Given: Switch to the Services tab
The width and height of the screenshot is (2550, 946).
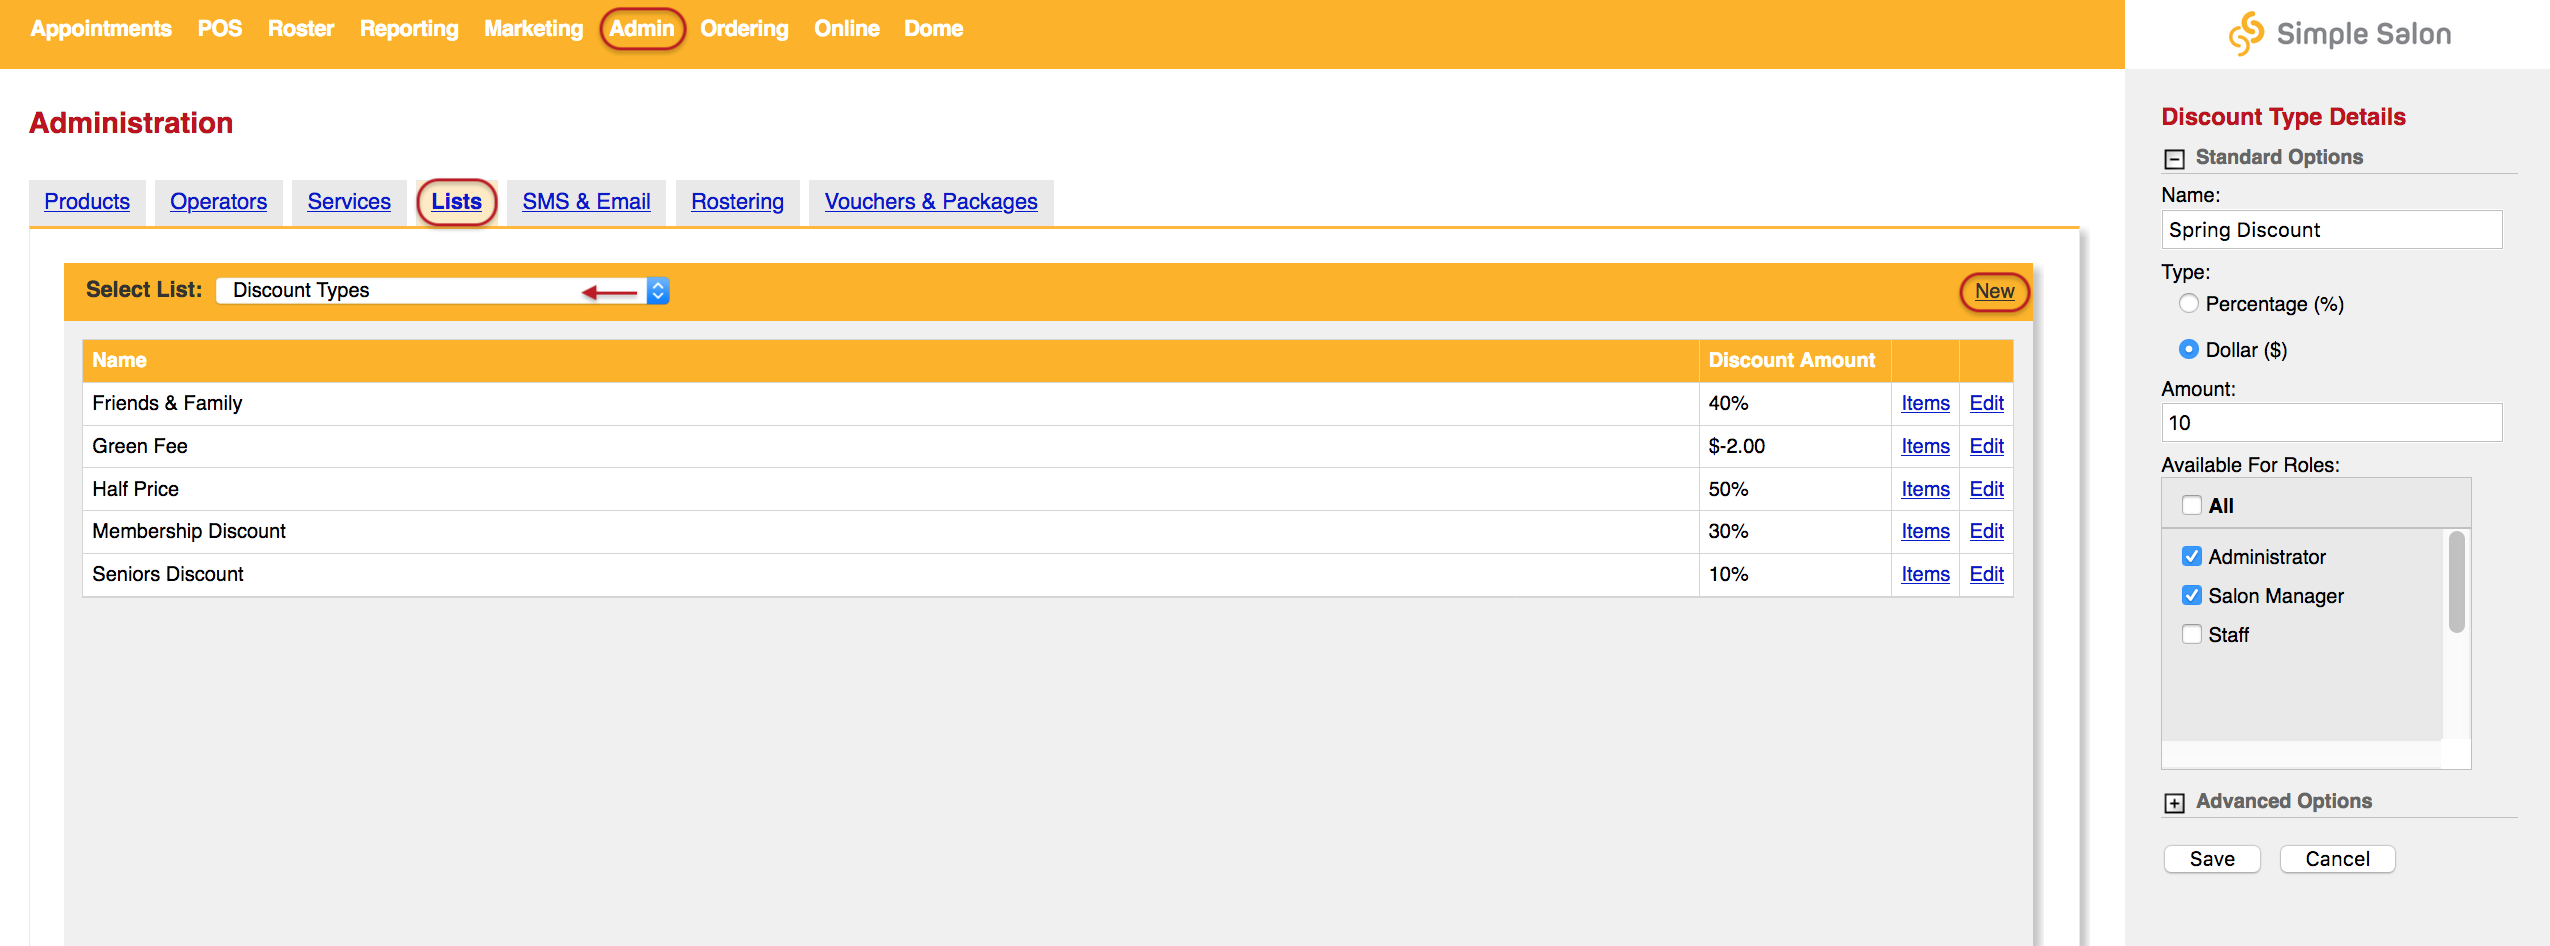Looking at the screenshot, I should point(349,202).
